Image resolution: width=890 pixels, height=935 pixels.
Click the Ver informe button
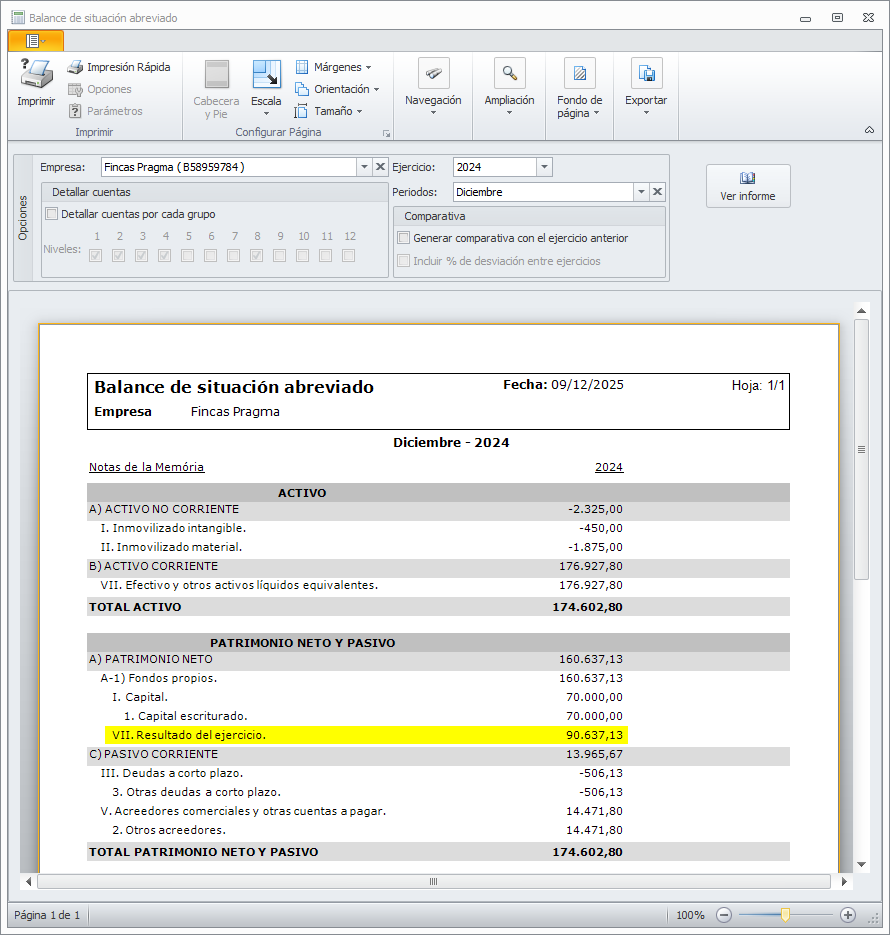[747, 186]
